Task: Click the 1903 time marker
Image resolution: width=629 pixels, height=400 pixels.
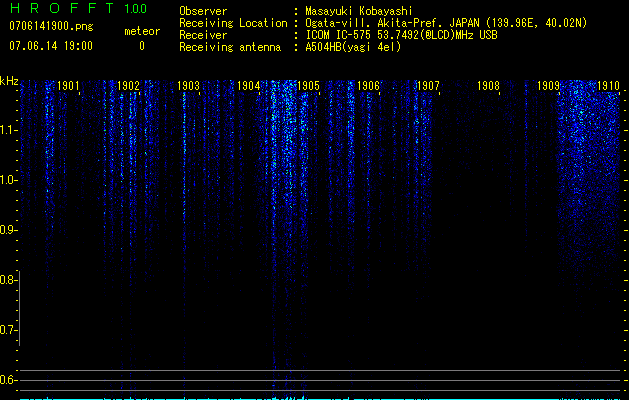Action: (188, 86)
